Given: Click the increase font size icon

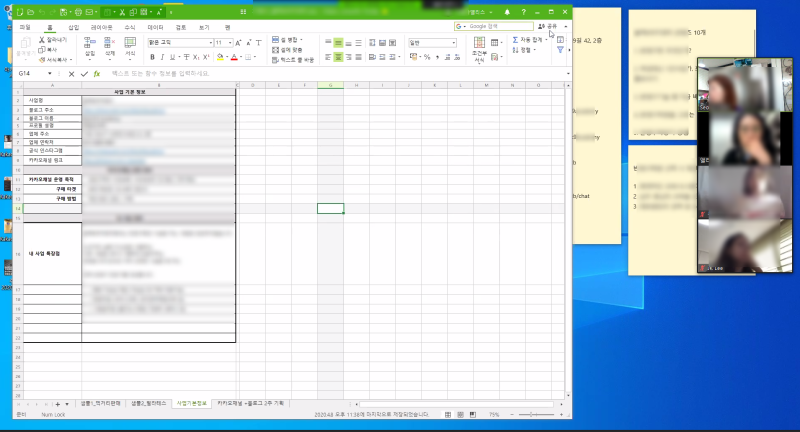Looking at the screenshot, I should click(238, 43).
